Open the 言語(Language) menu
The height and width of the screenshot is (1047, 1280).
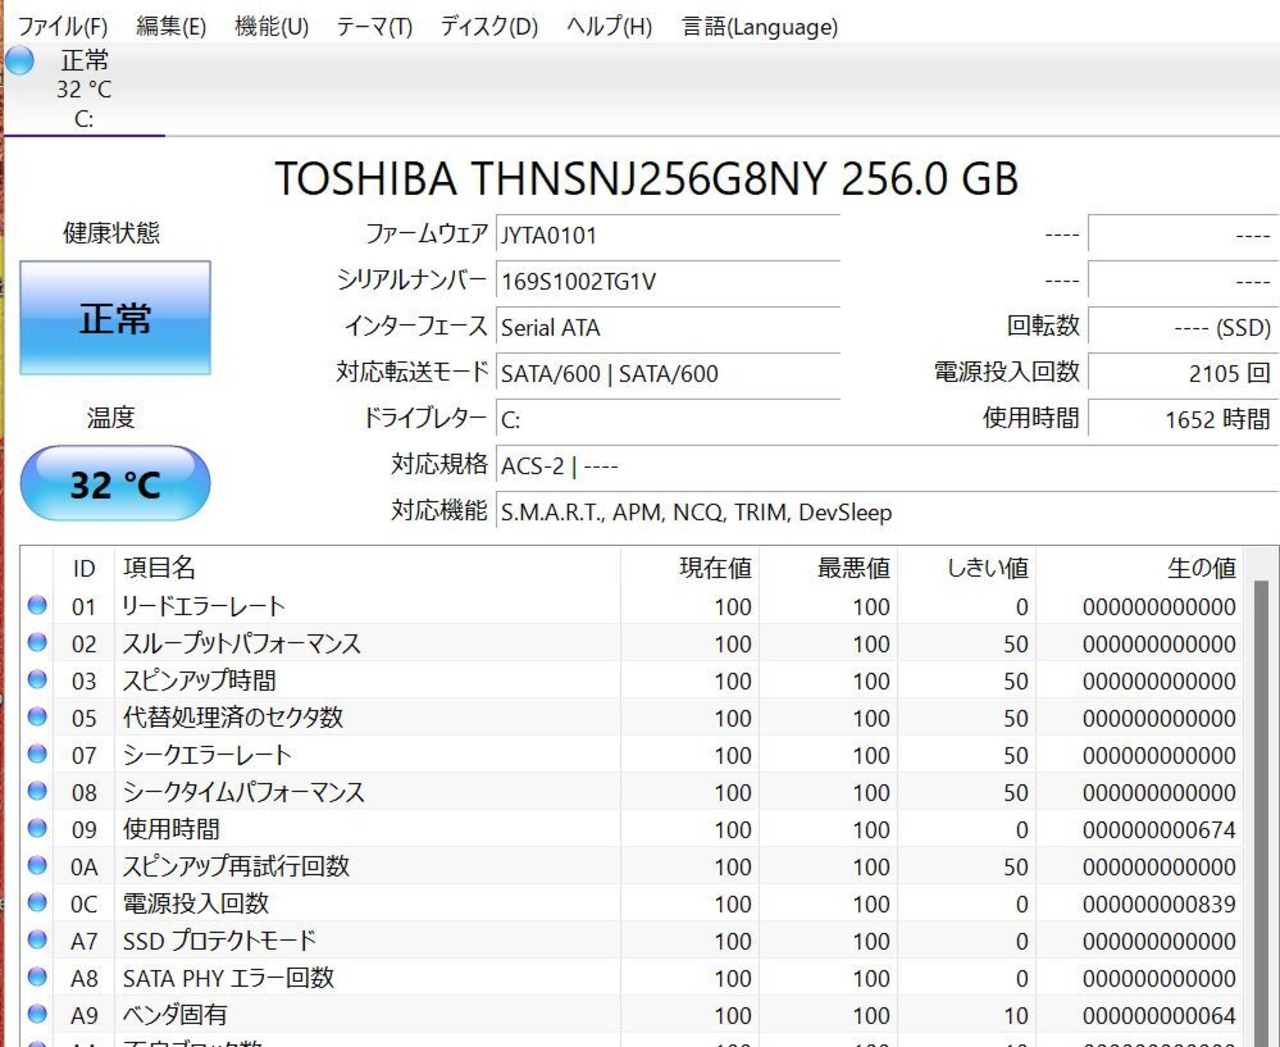[759, 27]
